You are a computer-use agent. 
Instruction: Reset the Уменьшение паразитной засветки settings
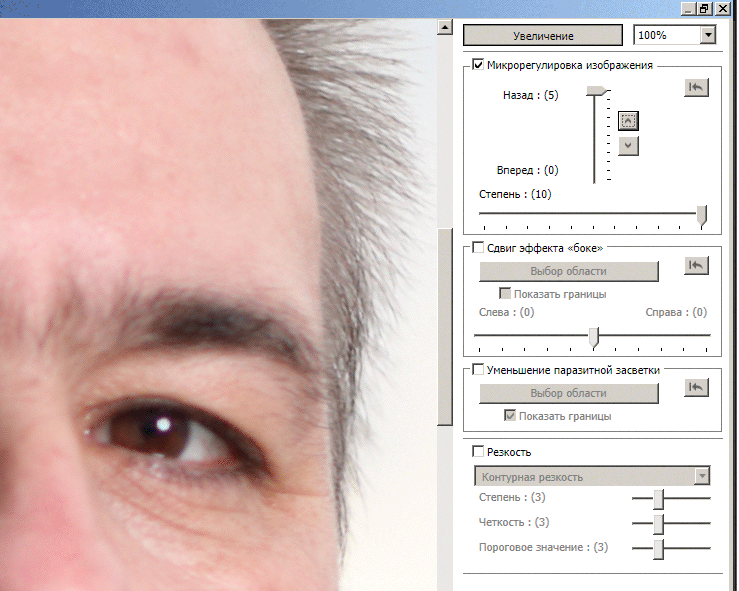tap(696, 388)
